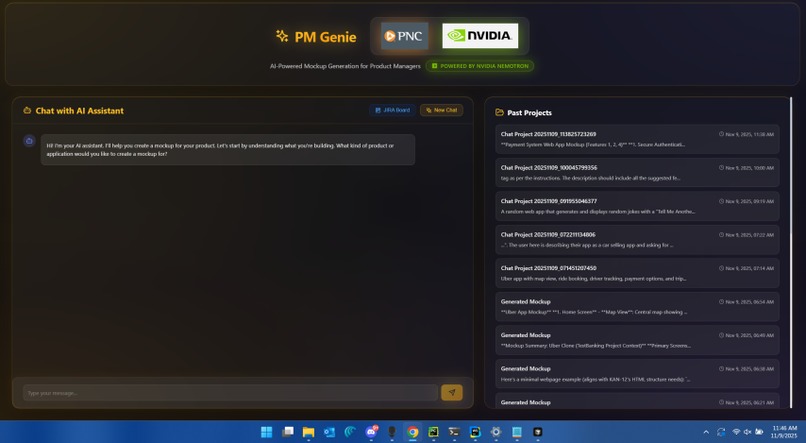The image size is (806, 443).
Task: Click the clock icon beside 07:22 AM timestamp
Action: (721, 234)
